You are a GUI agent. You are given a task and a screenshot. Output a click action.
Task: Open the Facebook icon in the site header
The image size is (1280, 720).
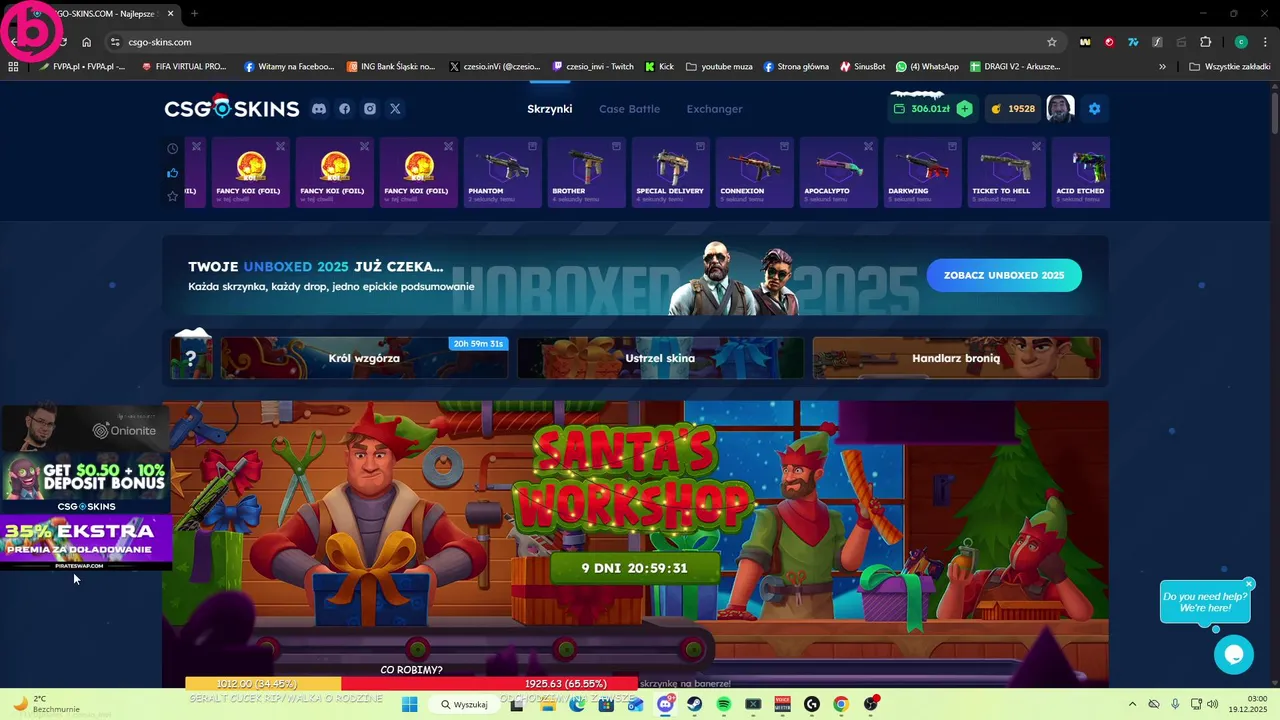click(344, 109)
